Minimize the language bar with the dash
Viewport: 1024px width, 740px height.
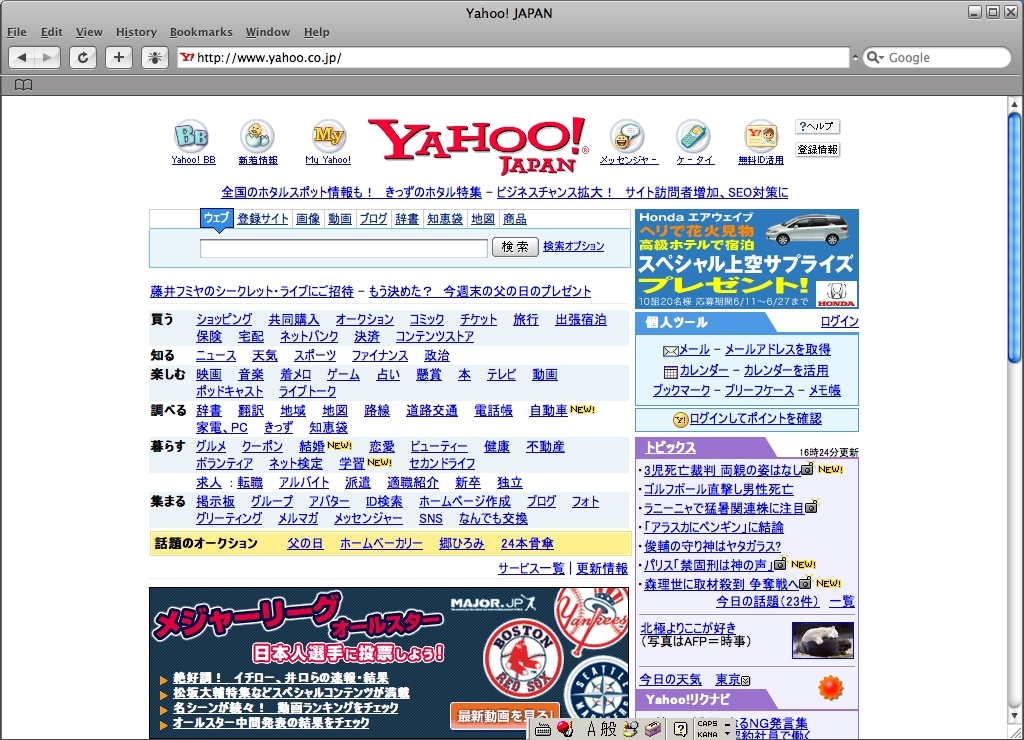coord(728,724)
